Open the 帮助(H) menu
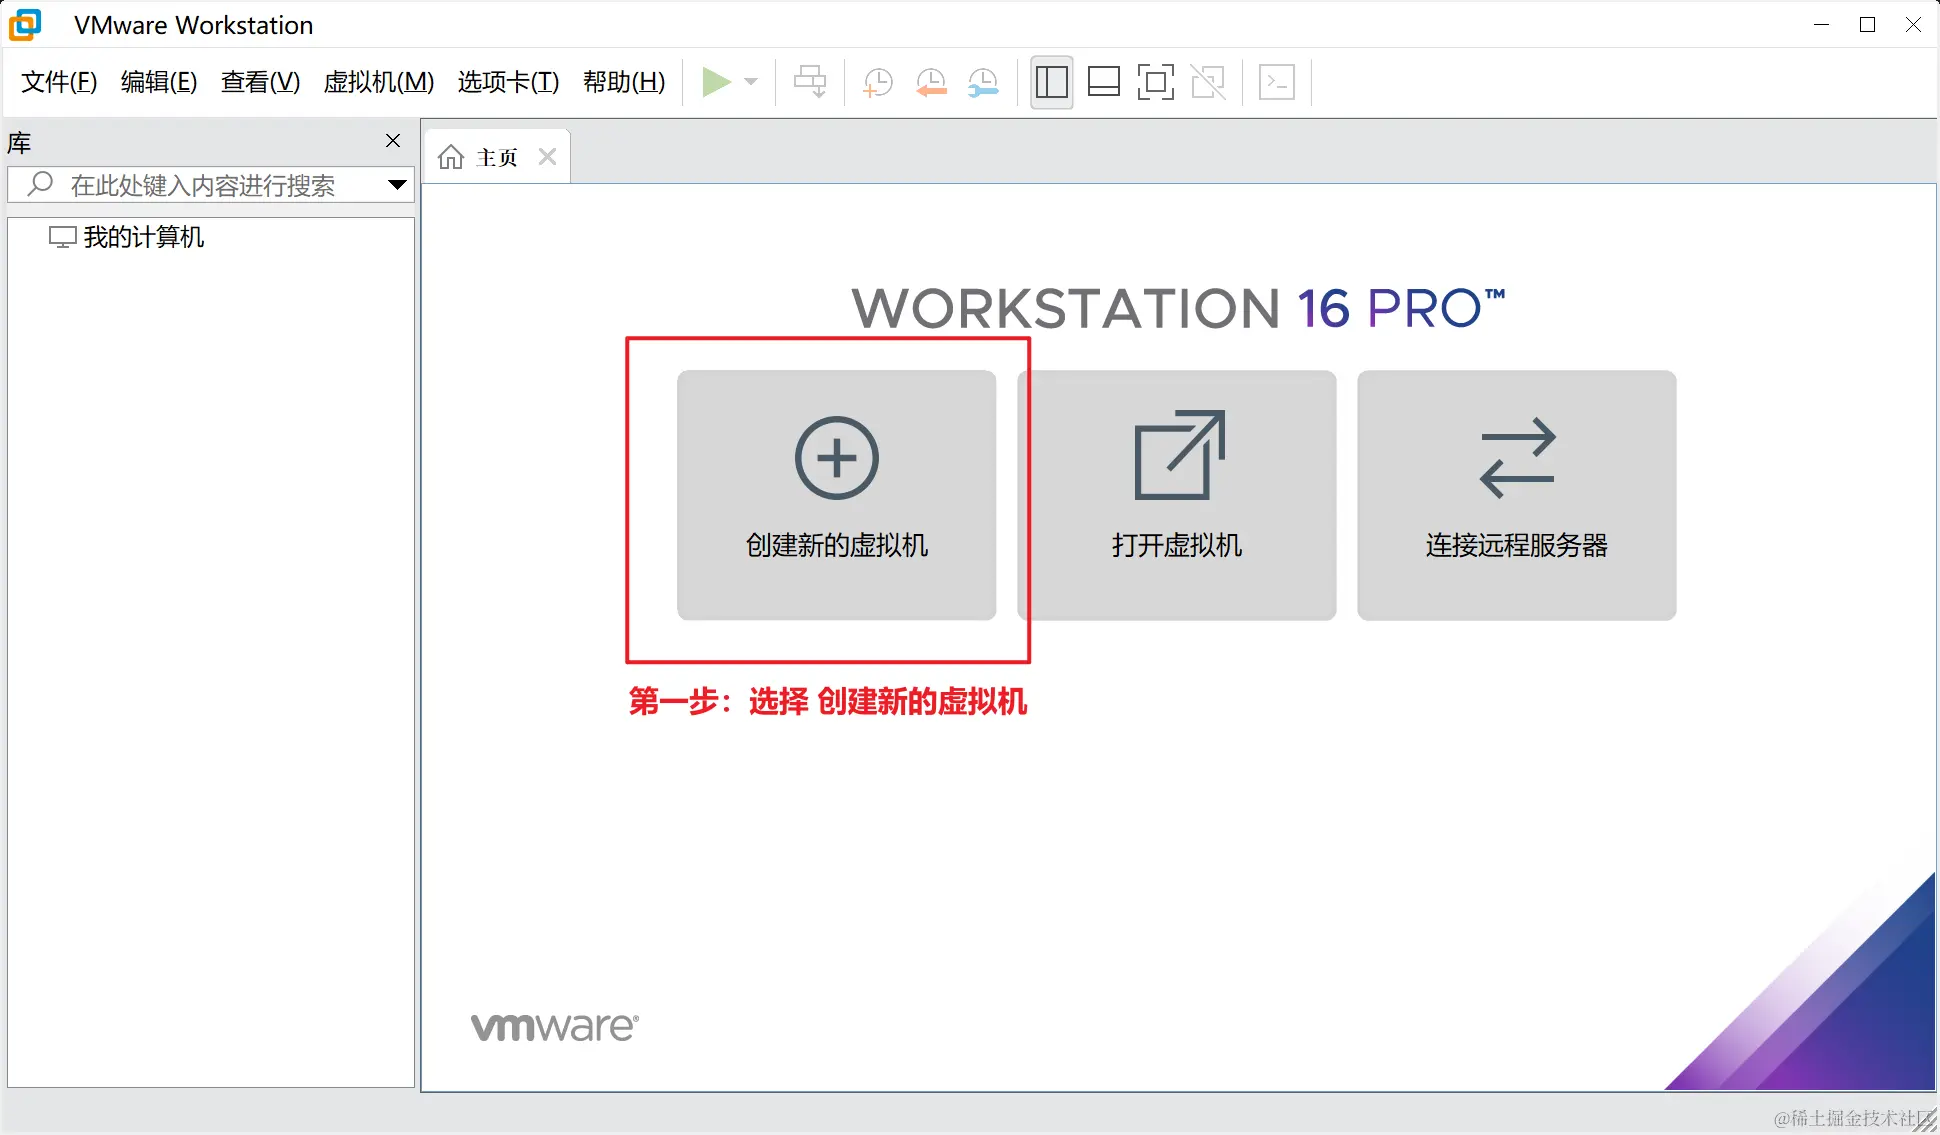Image resolution: width=1940 pixels, height=1135 pixels. (x=624, y=82)
